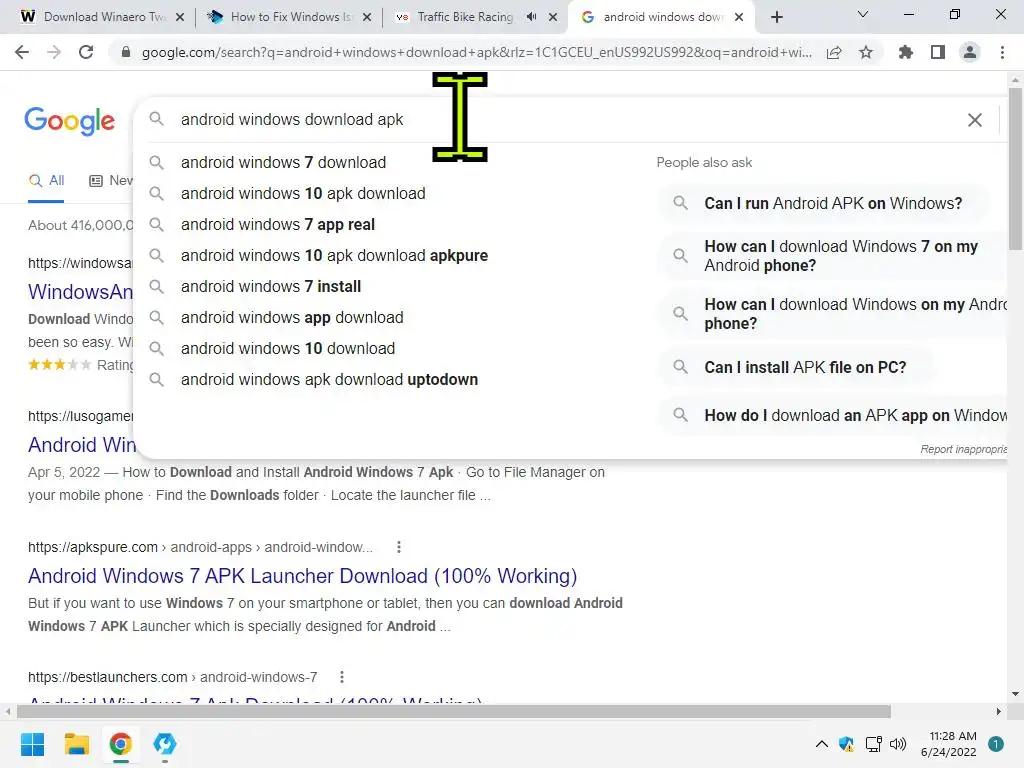
Task: Click the scroll-right arrow at bottom
Action: point(999,711)
